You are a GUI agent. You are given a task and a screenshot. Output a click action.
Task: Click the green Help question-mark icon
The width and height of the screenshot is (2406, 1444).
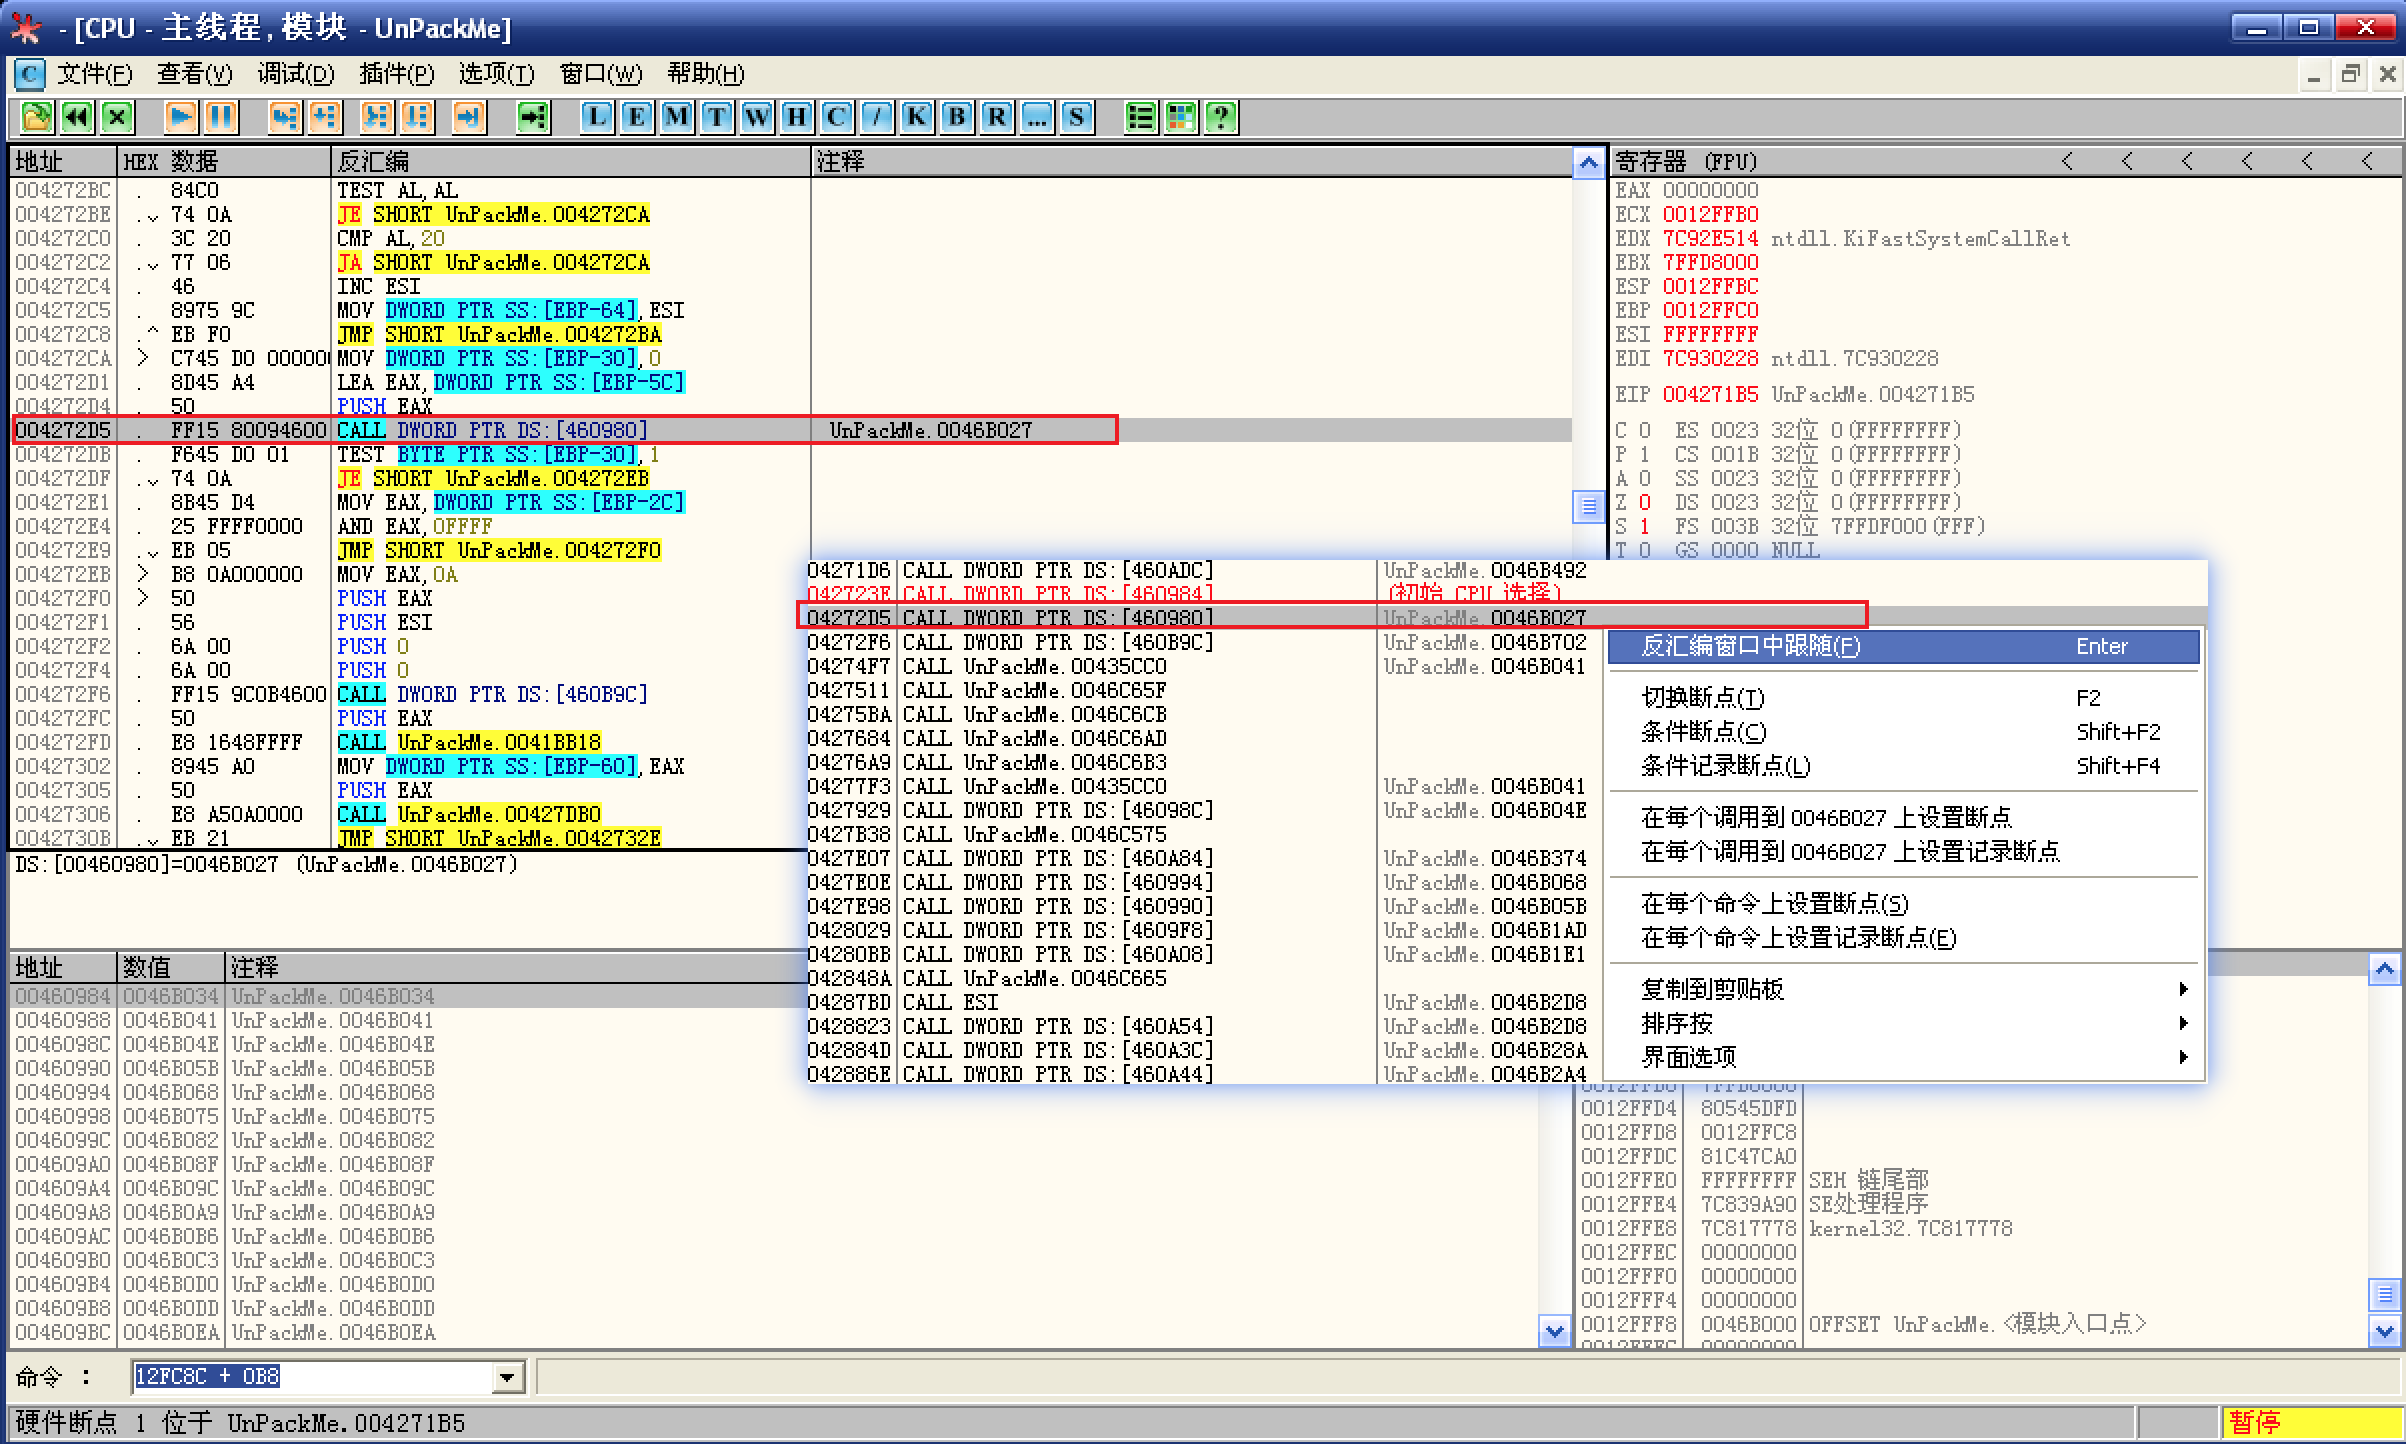(x=1221, y=118)
